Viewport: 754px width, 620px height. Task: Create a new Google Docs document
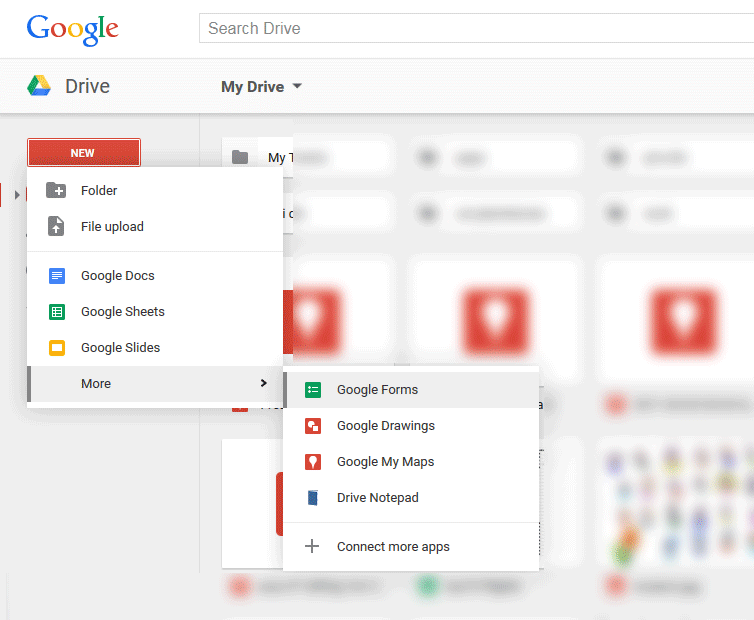pos(155,276)
